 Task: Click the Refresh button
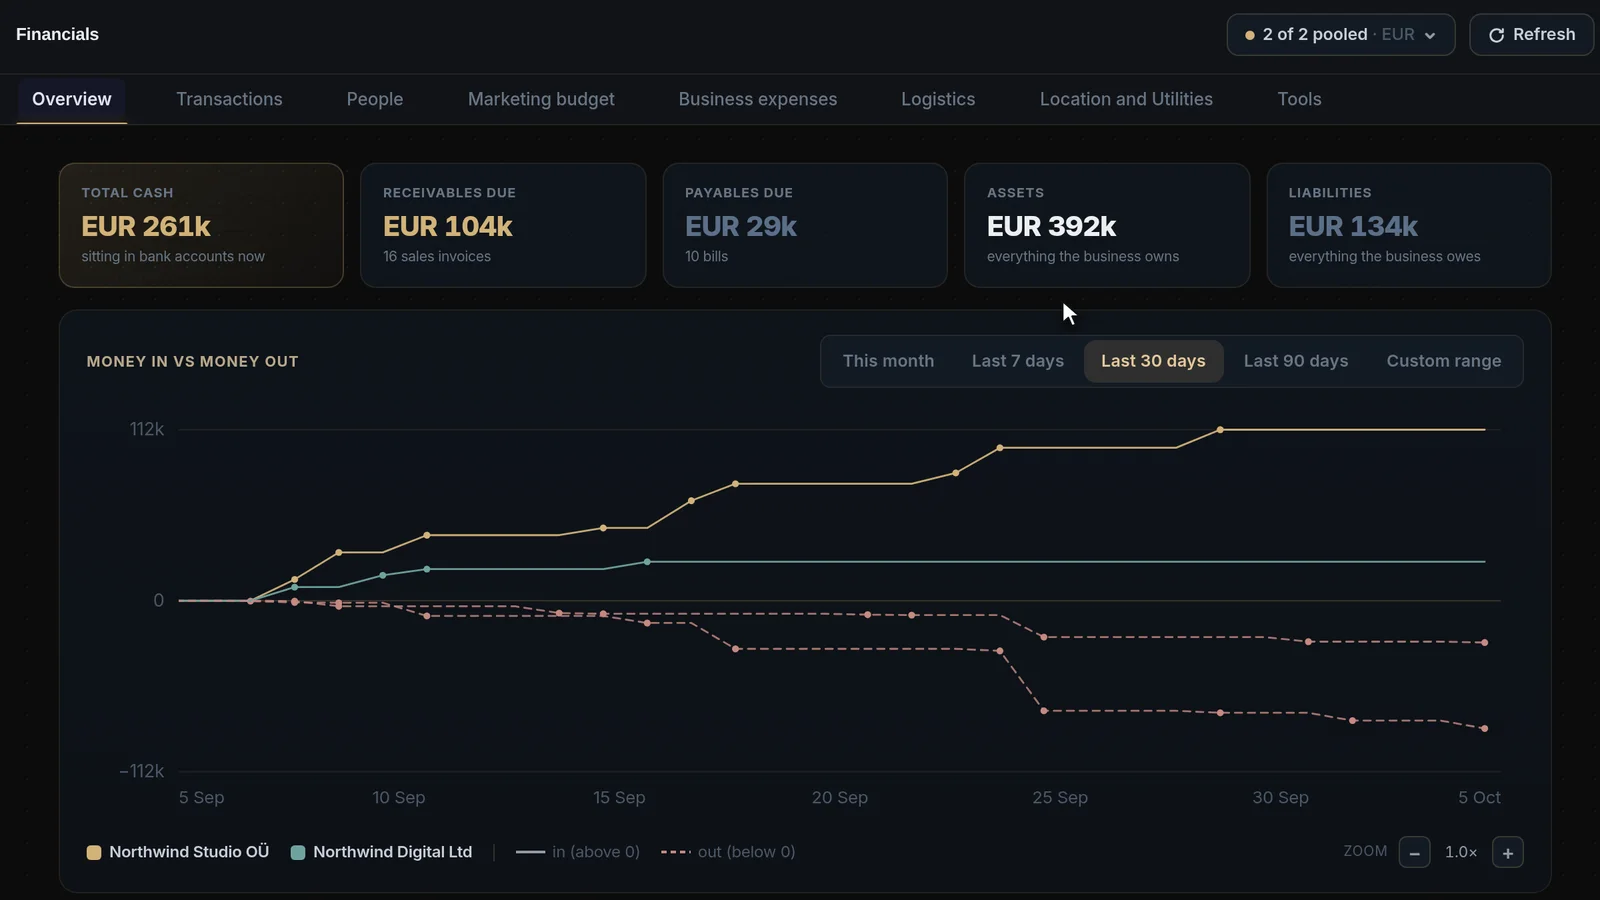(1531, 35)
